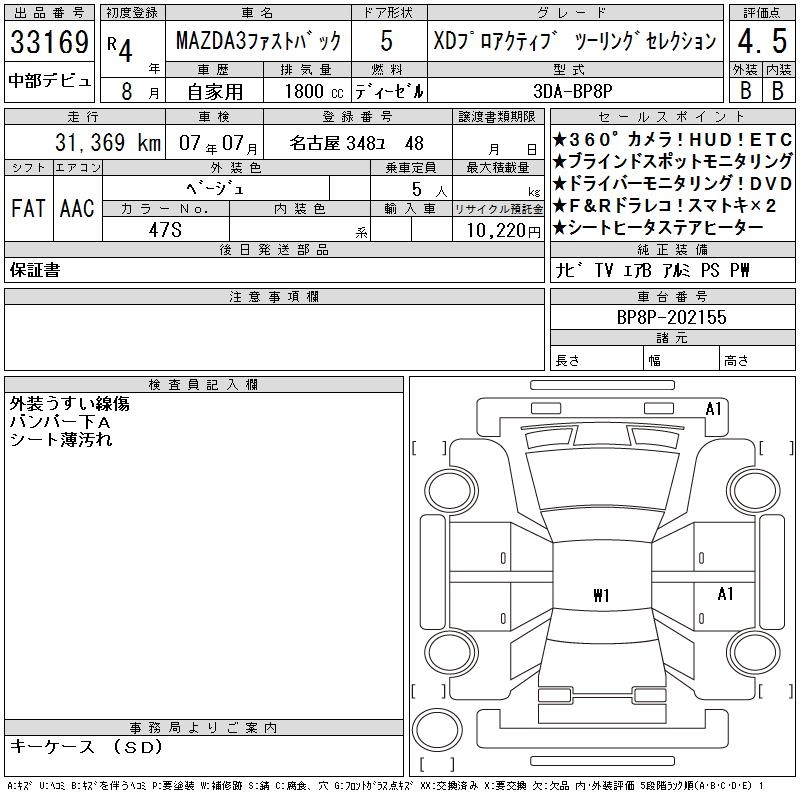Click shift type FAT
Image resolution: width=800 pixels, height=800 pixels.
(x=28, y=208)
